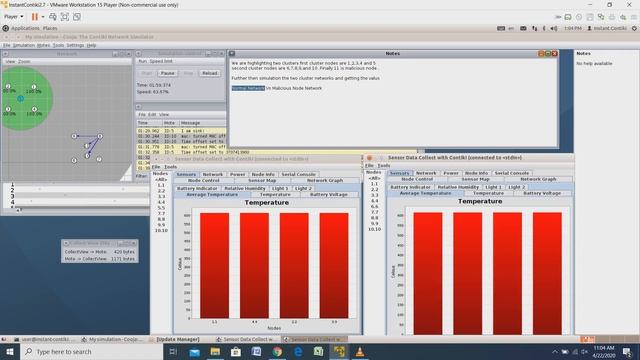This screenshot has width=640, height=360.
Task: Open the Cooja Simulation menu
Action: pos(24,45)
